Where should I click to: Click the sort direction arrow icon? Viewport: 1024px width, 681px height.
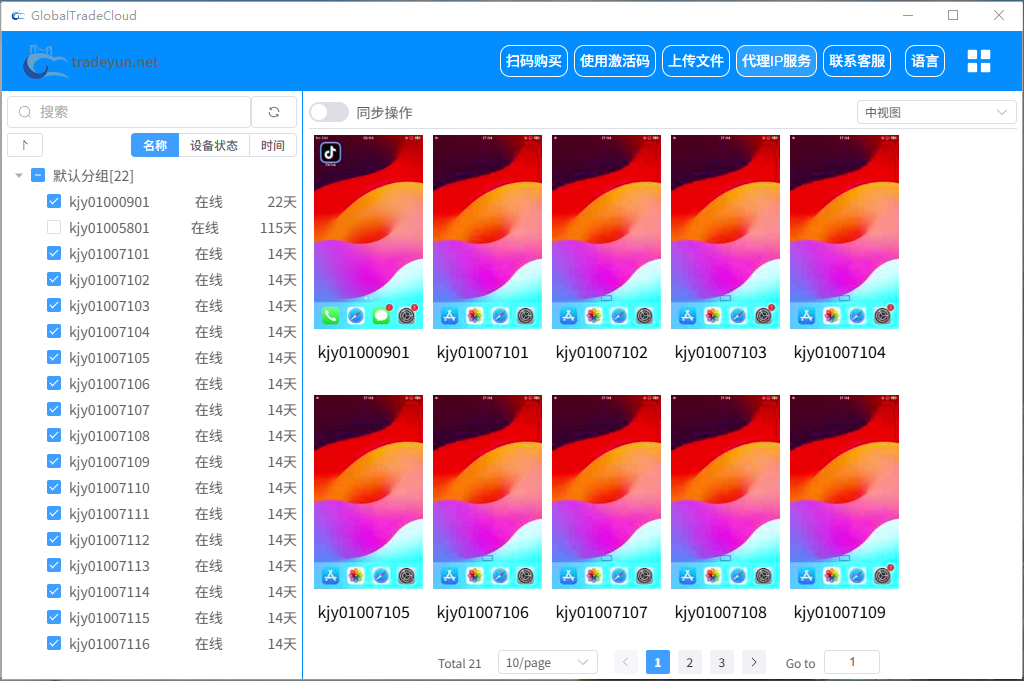click(x=24, y=144)
